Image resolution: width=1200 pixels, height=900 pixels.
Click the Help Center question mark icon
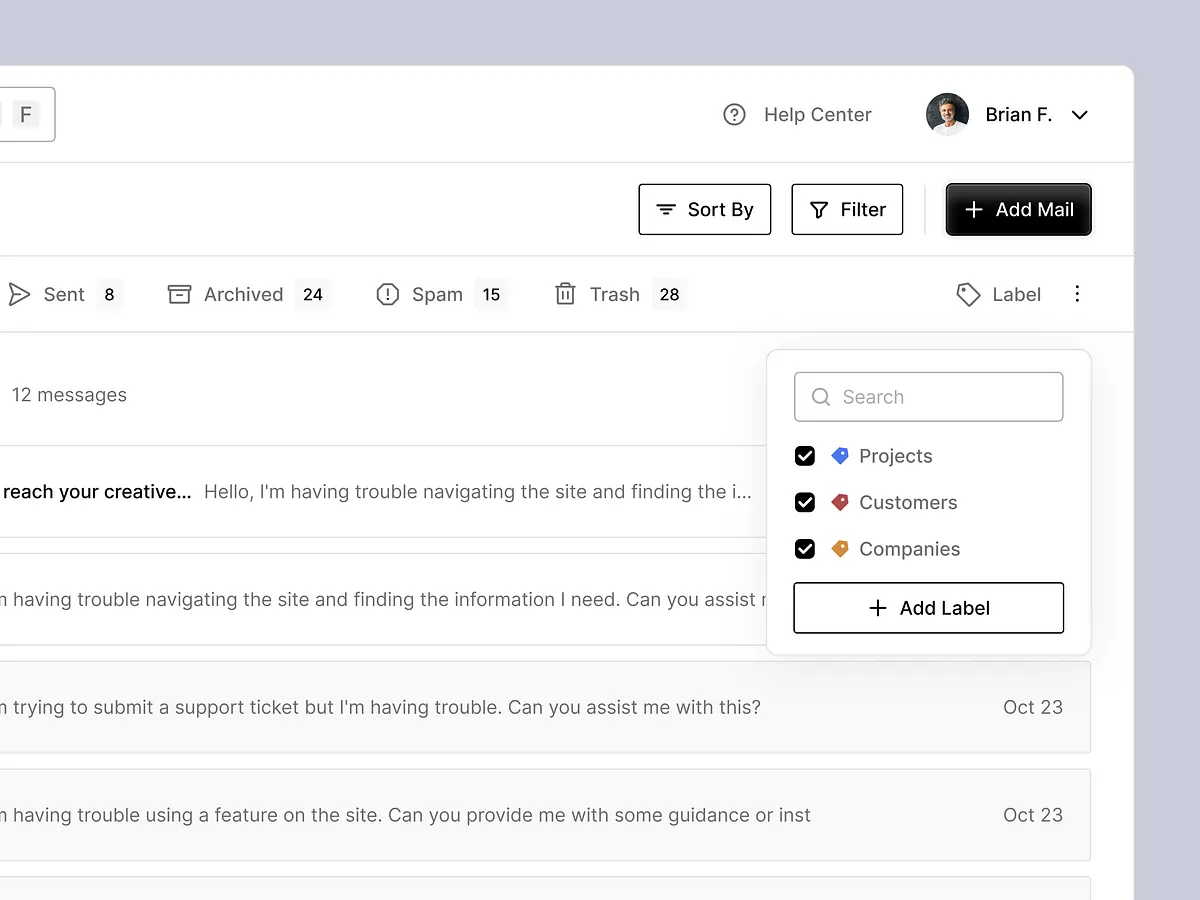click(734, 114)
